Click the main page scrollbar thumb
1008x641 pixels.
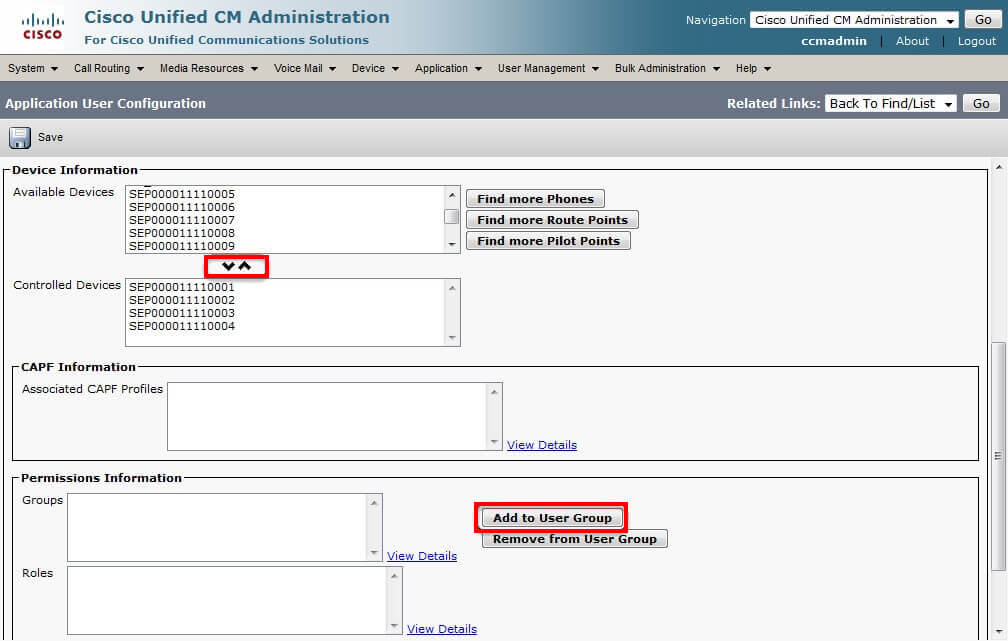coord(998,456)
